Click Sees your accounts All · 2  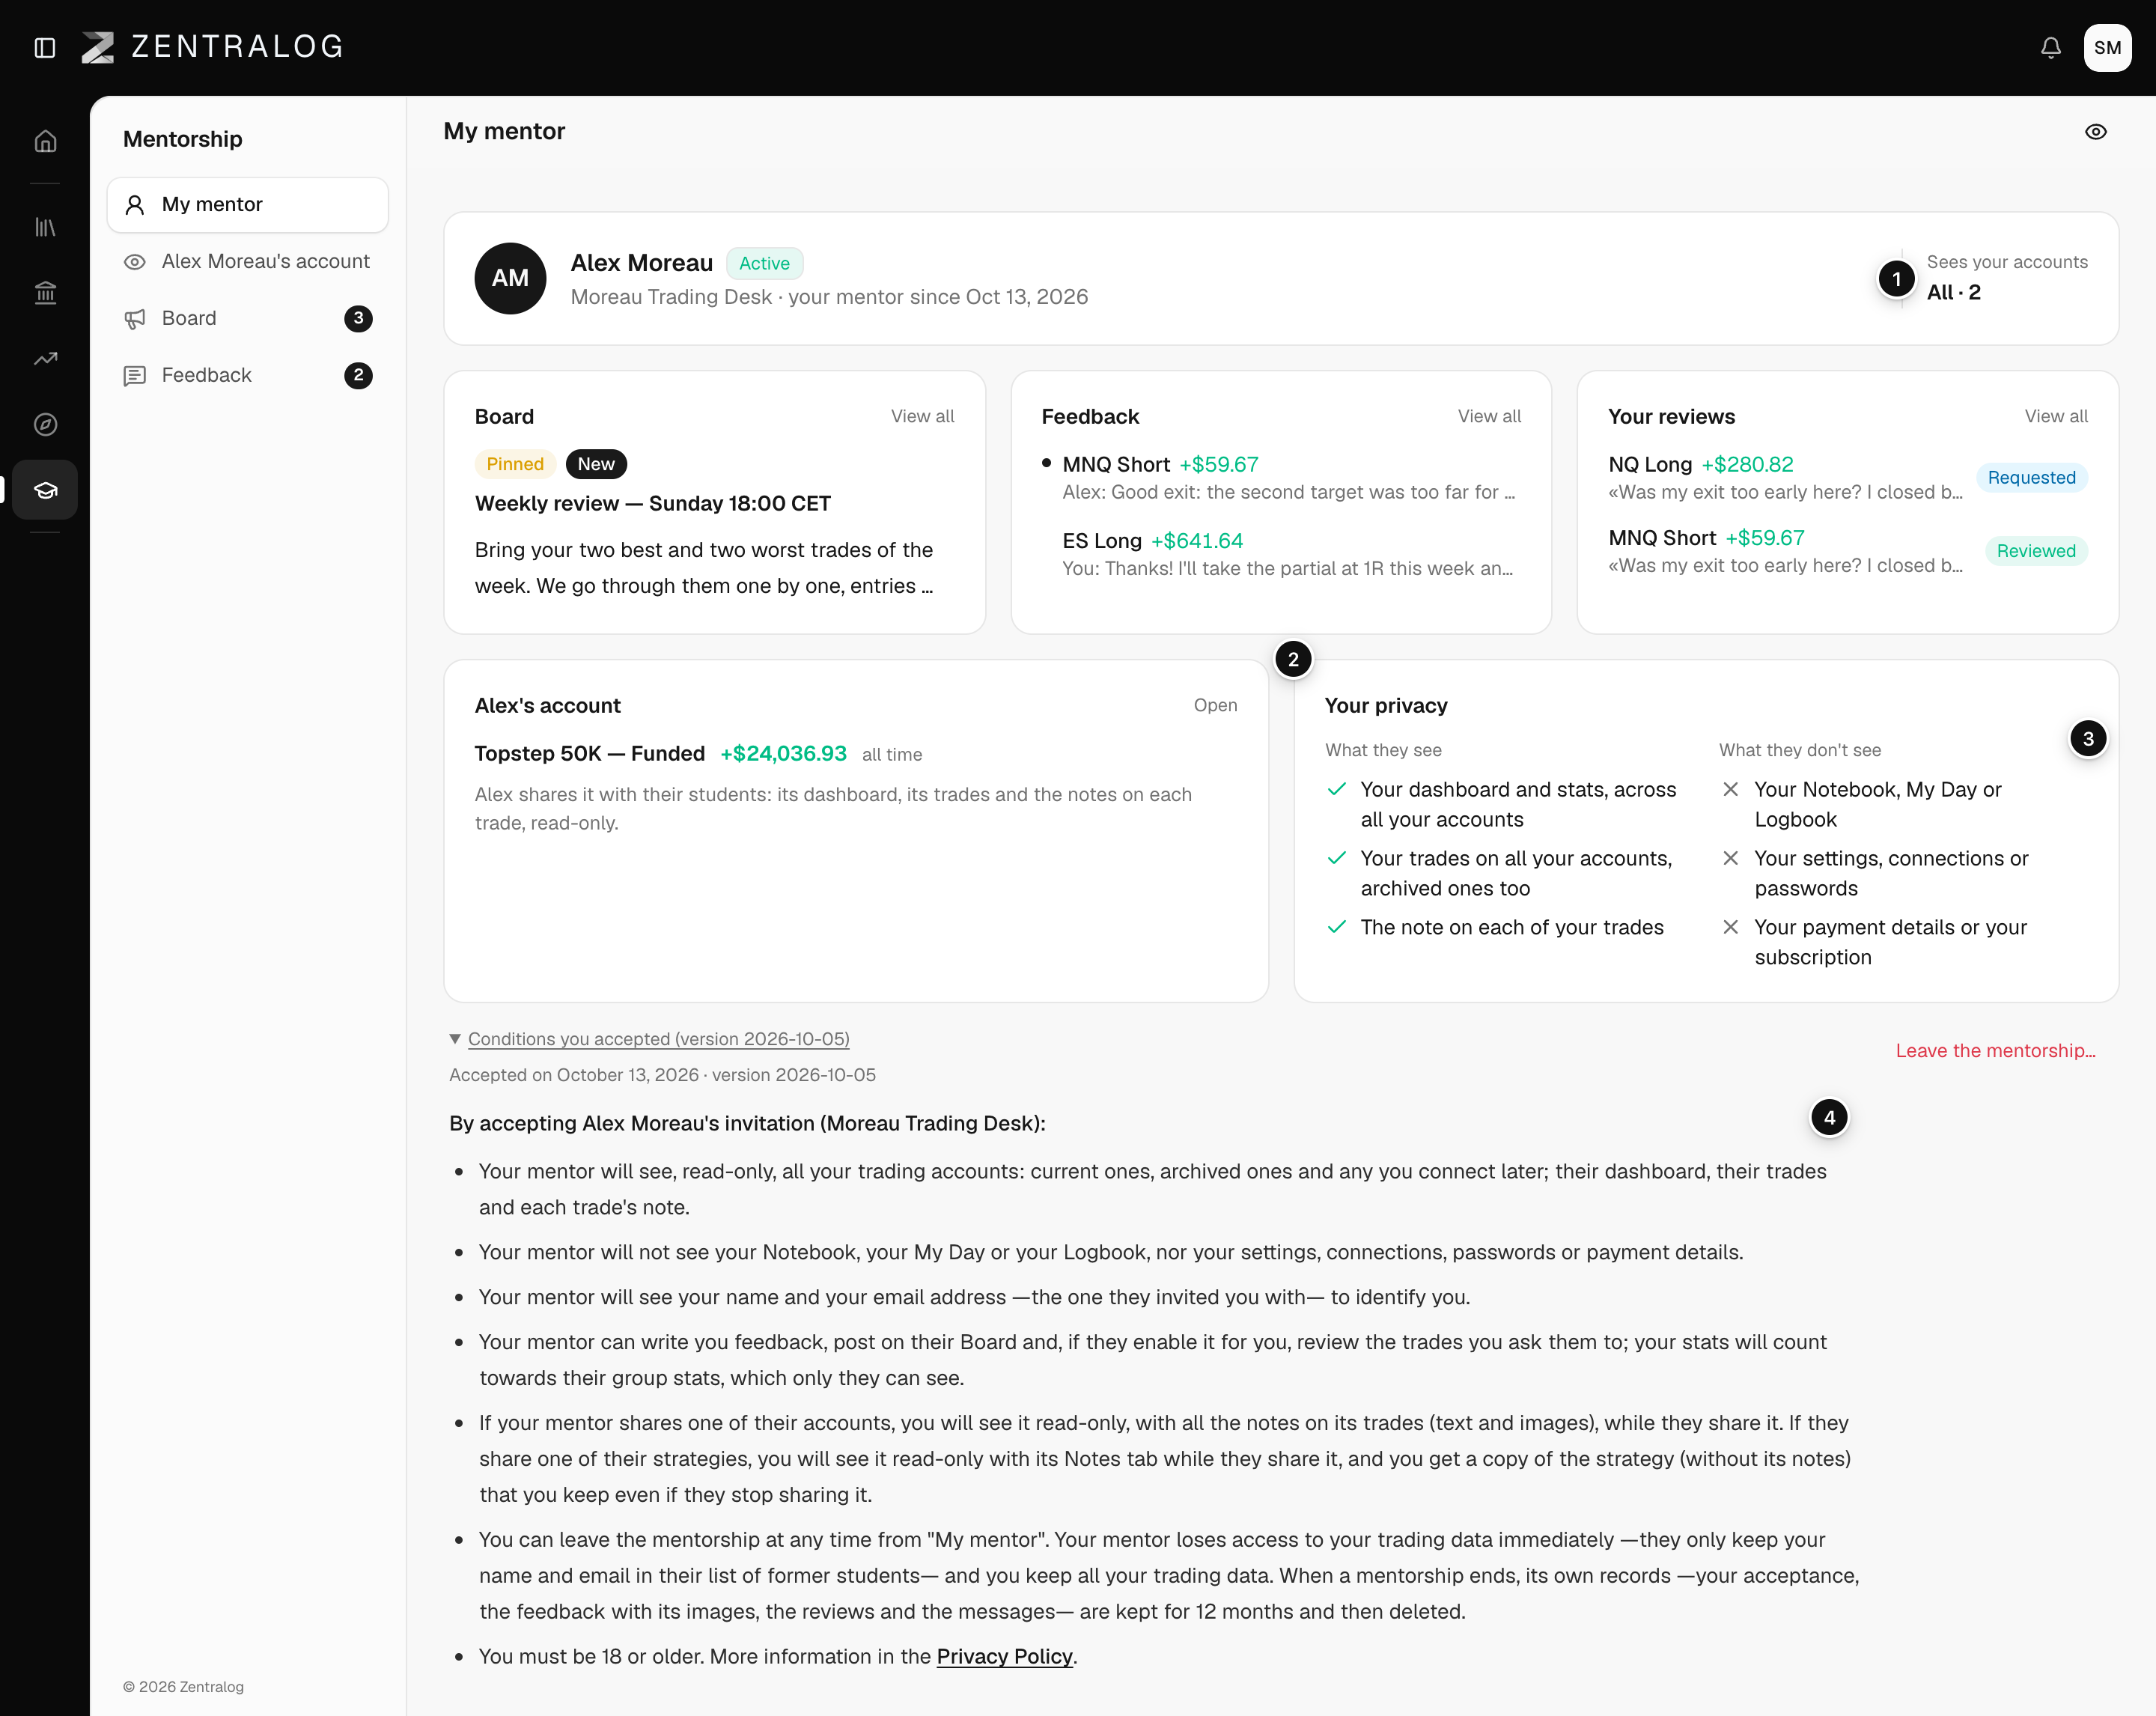(x=2006, y=277)
